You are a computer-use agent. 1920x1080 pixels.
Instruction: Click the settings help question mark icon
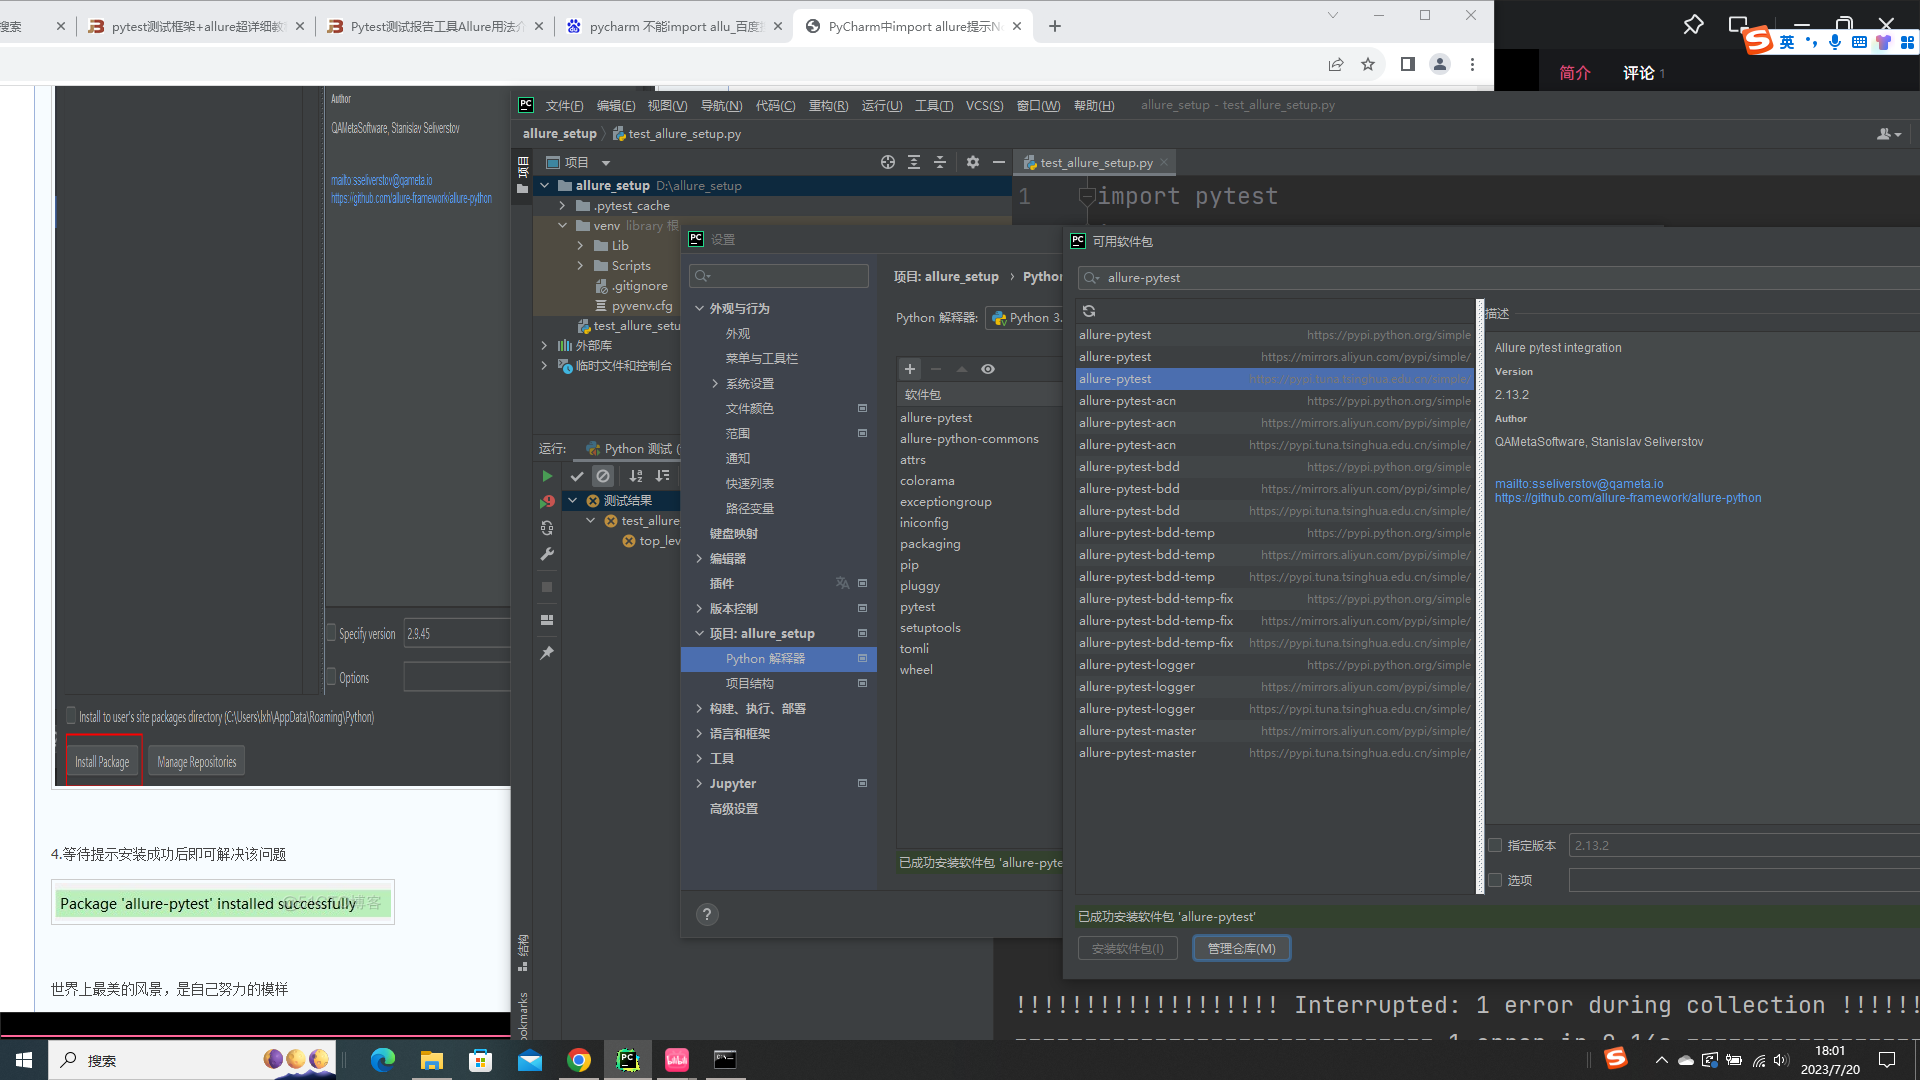tap(707, 914)
